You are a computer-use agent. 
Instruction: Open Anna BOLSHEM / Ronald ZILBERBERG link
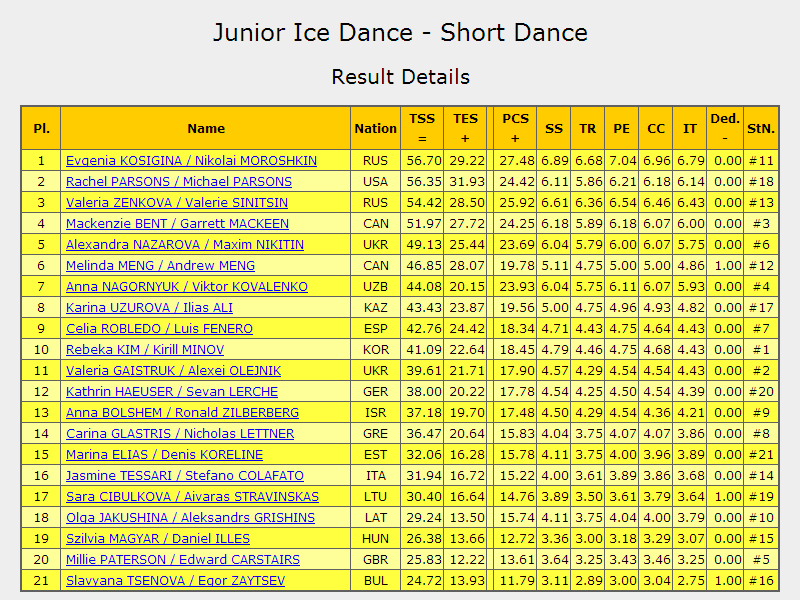coord(182,412)
